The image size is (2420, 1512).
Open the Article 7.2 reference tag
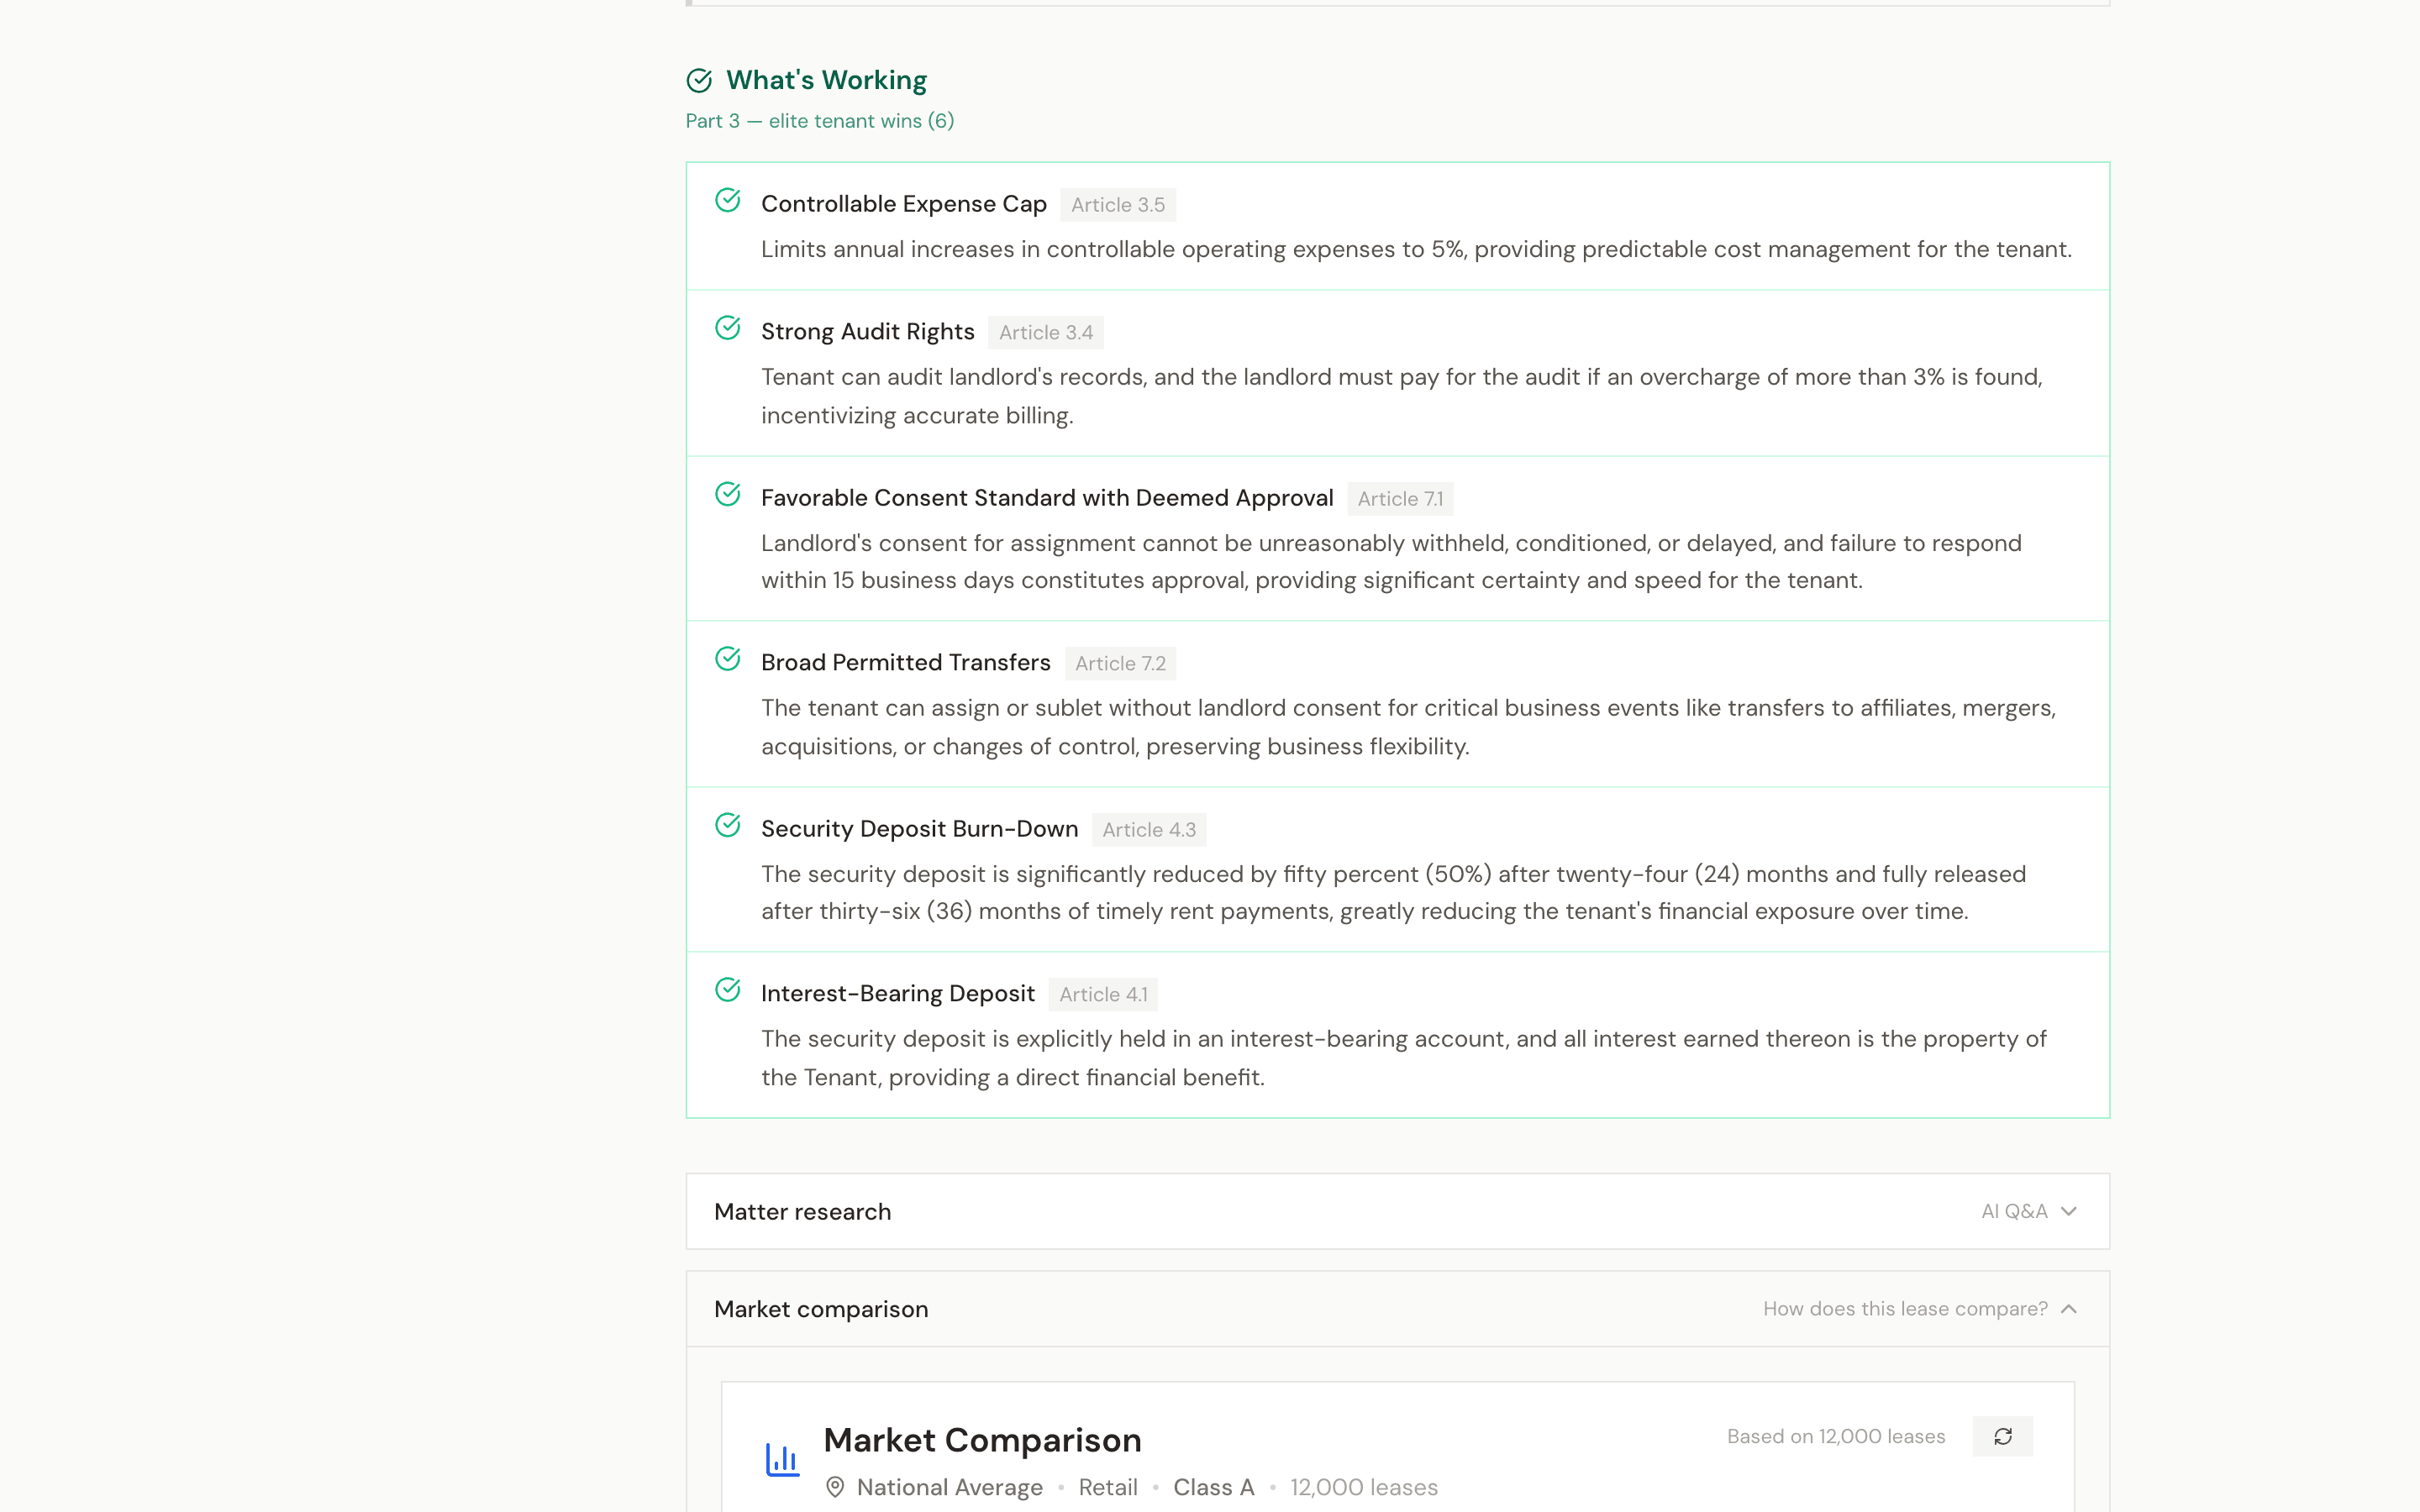[1120, 664]
